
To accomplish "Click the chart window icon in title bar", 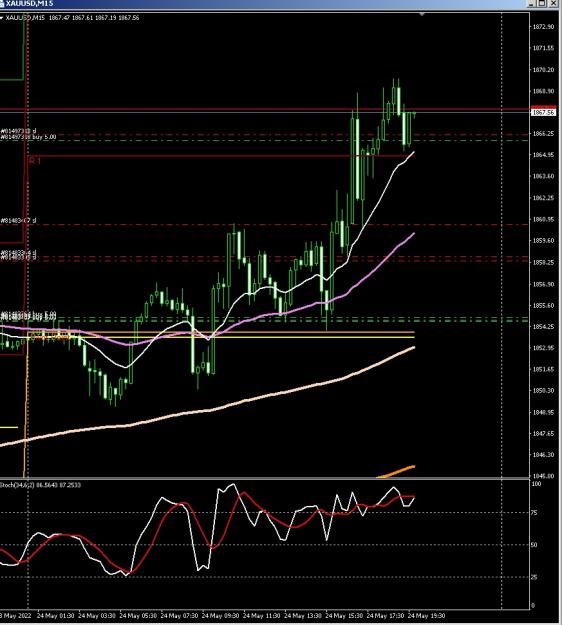I will [2, 3].
